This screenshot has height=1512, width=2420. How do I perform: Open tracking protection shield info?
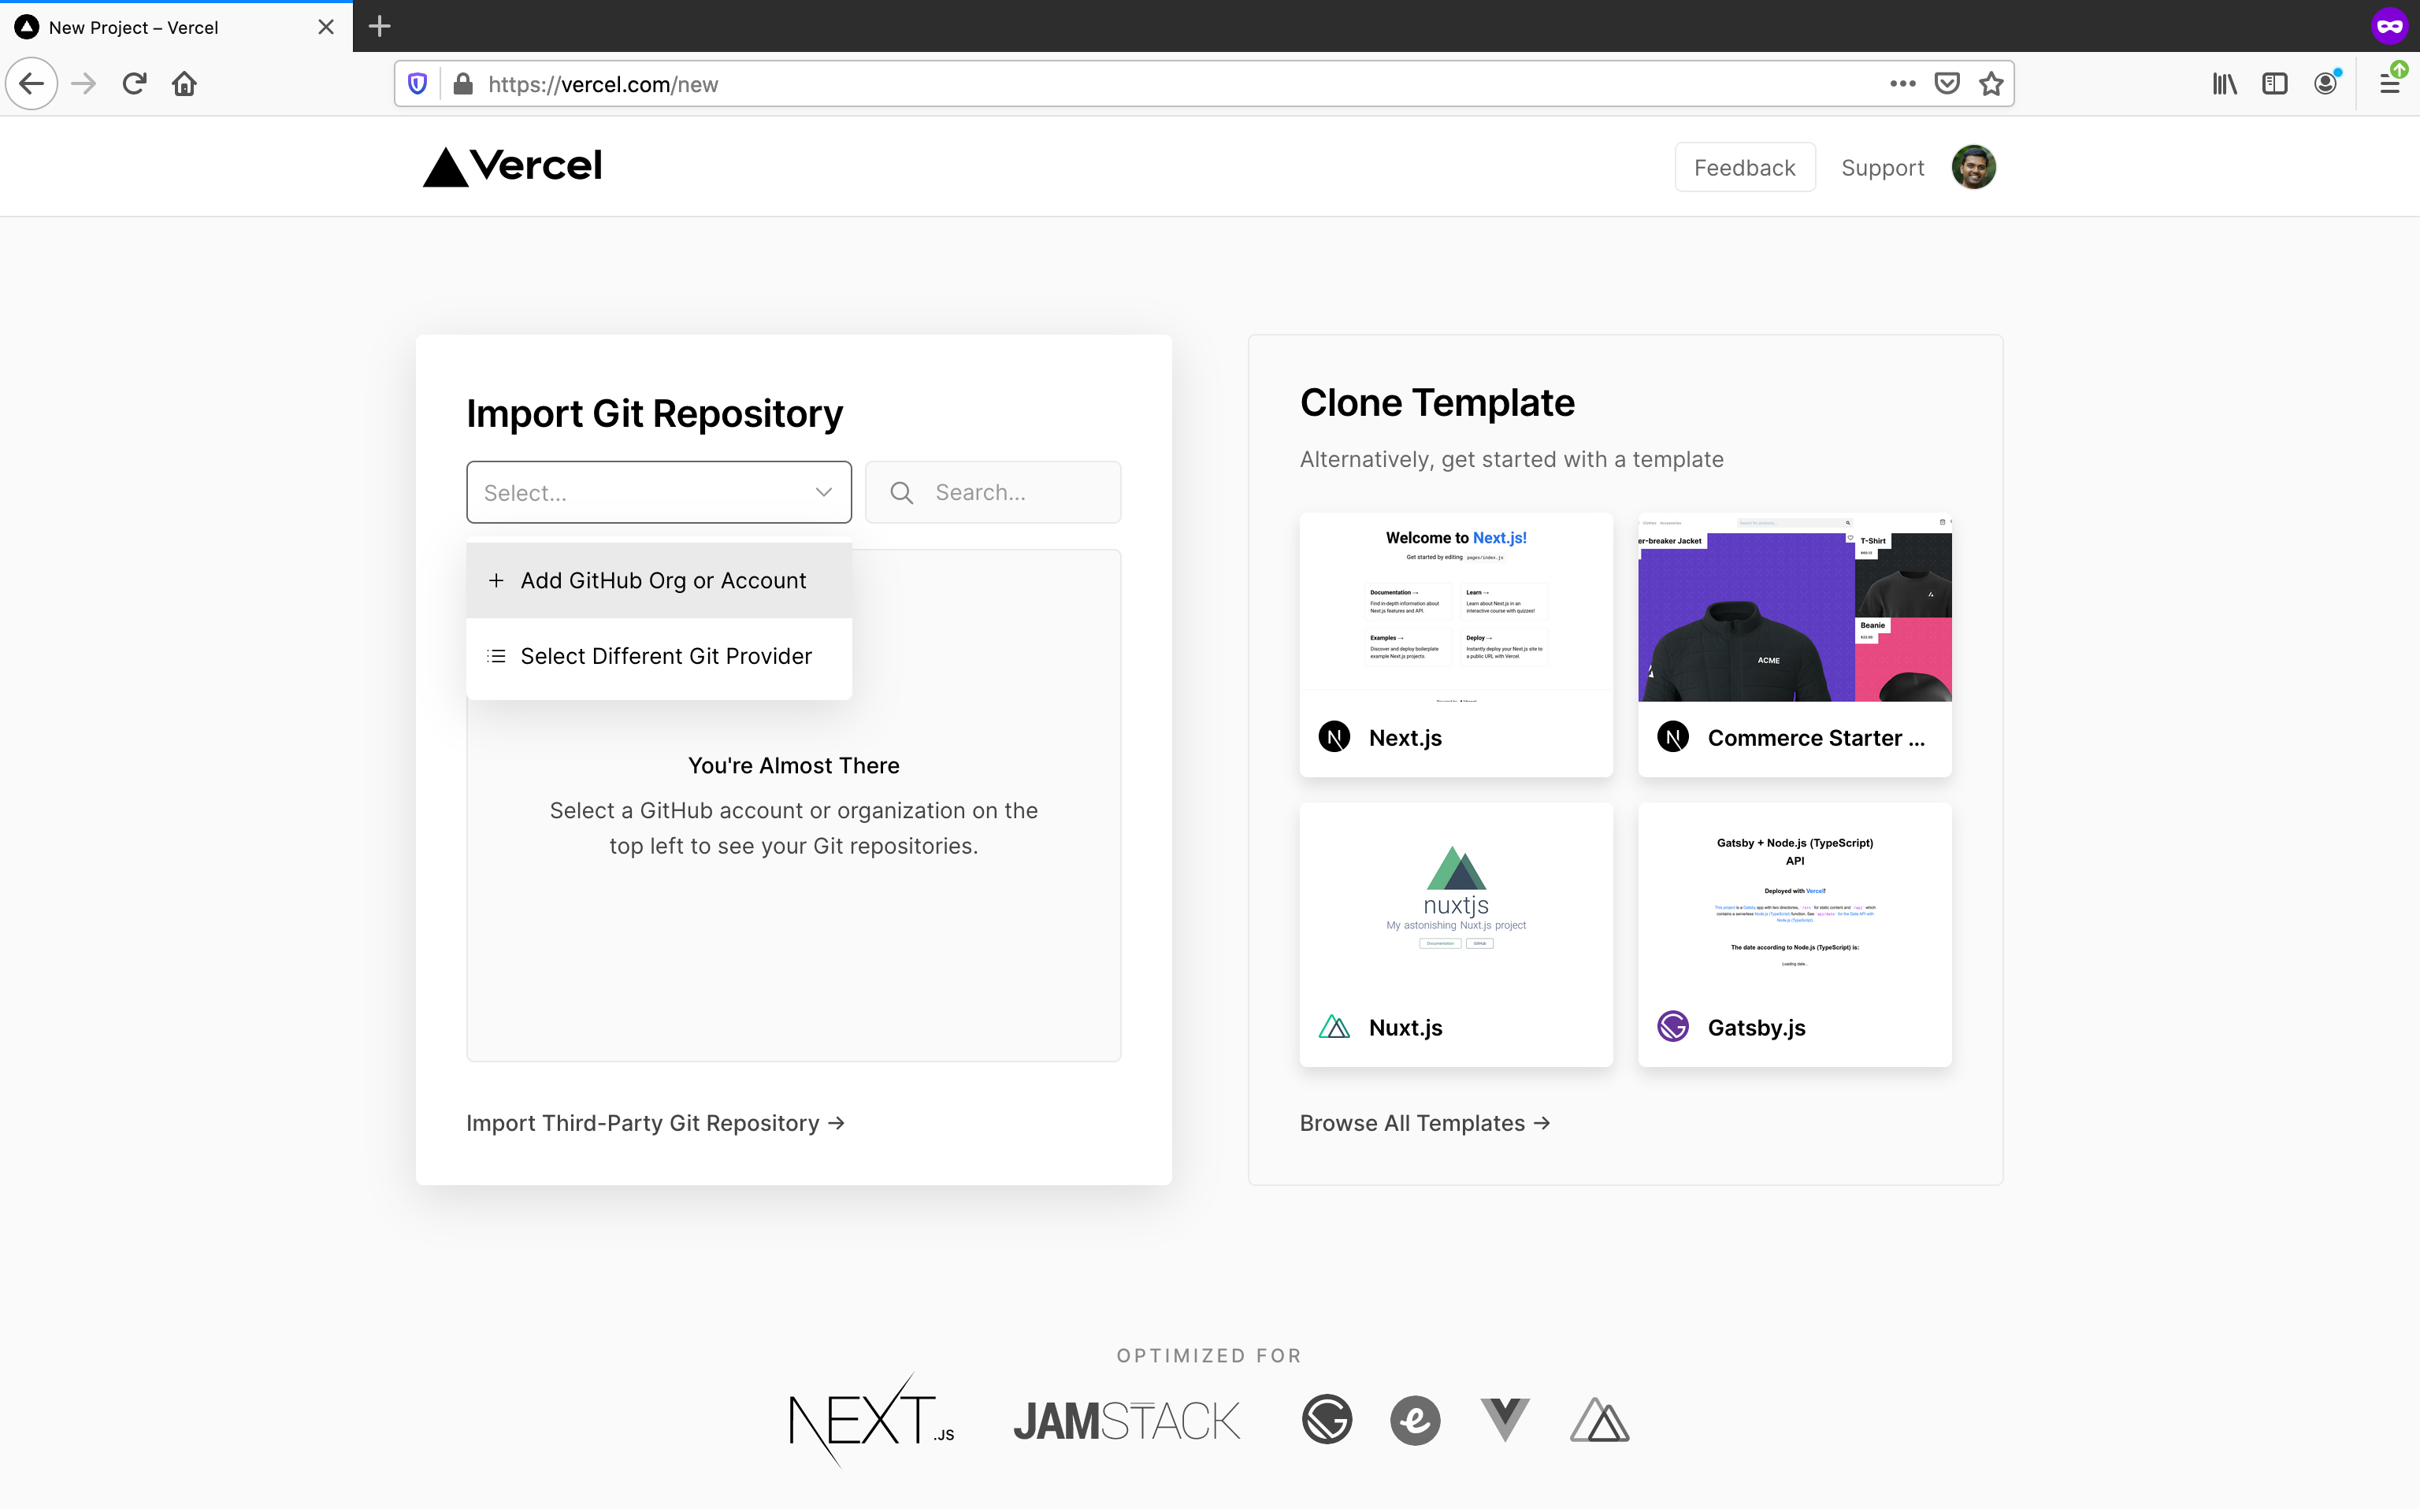[x=418, y=84]
